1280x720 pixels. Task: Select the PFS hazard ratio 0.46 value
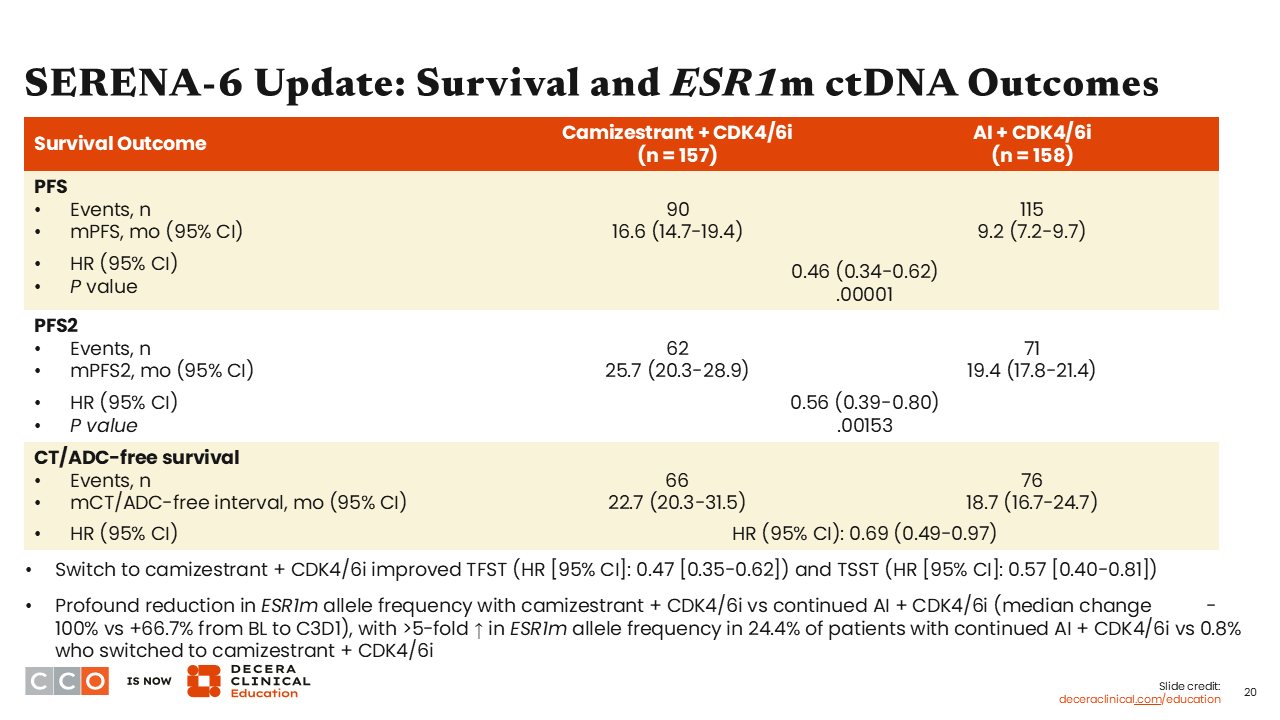[864, 271]
